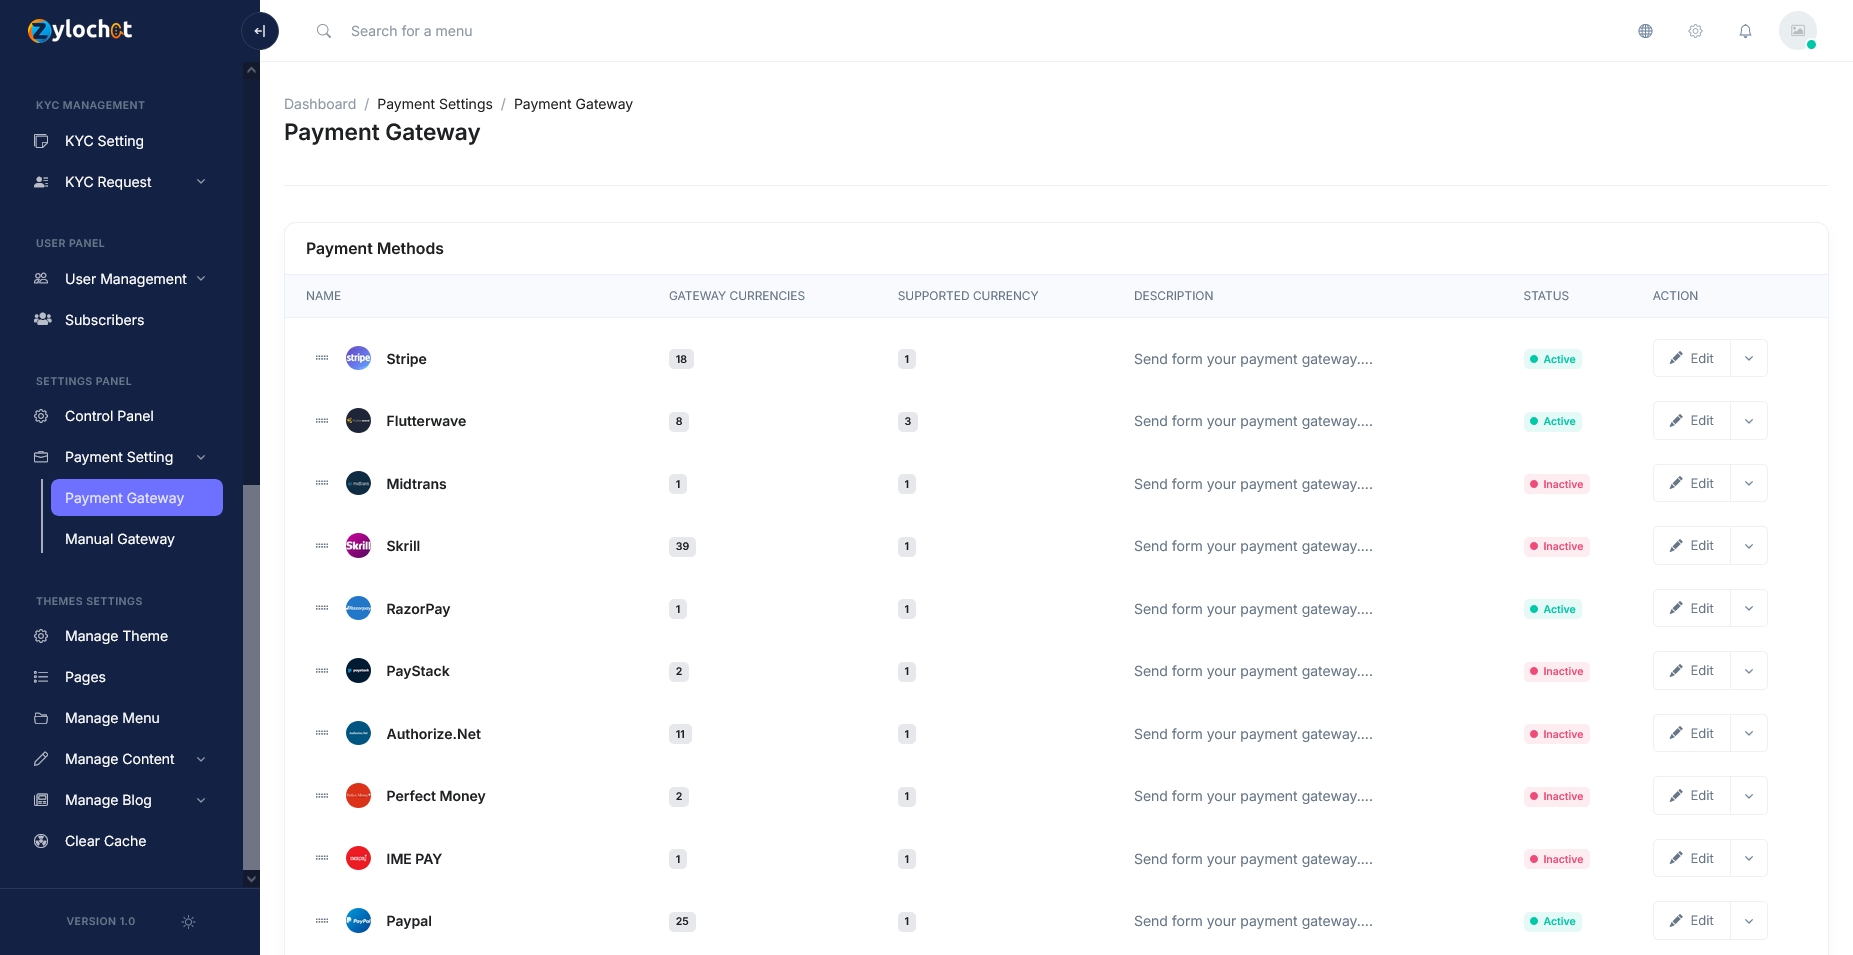Expand the Manage Blog submenu

tap(201, 800)
